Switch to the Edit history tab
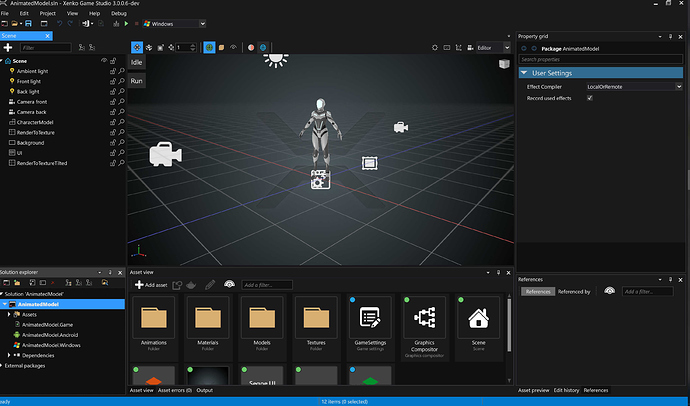 [x=566, y=390]
